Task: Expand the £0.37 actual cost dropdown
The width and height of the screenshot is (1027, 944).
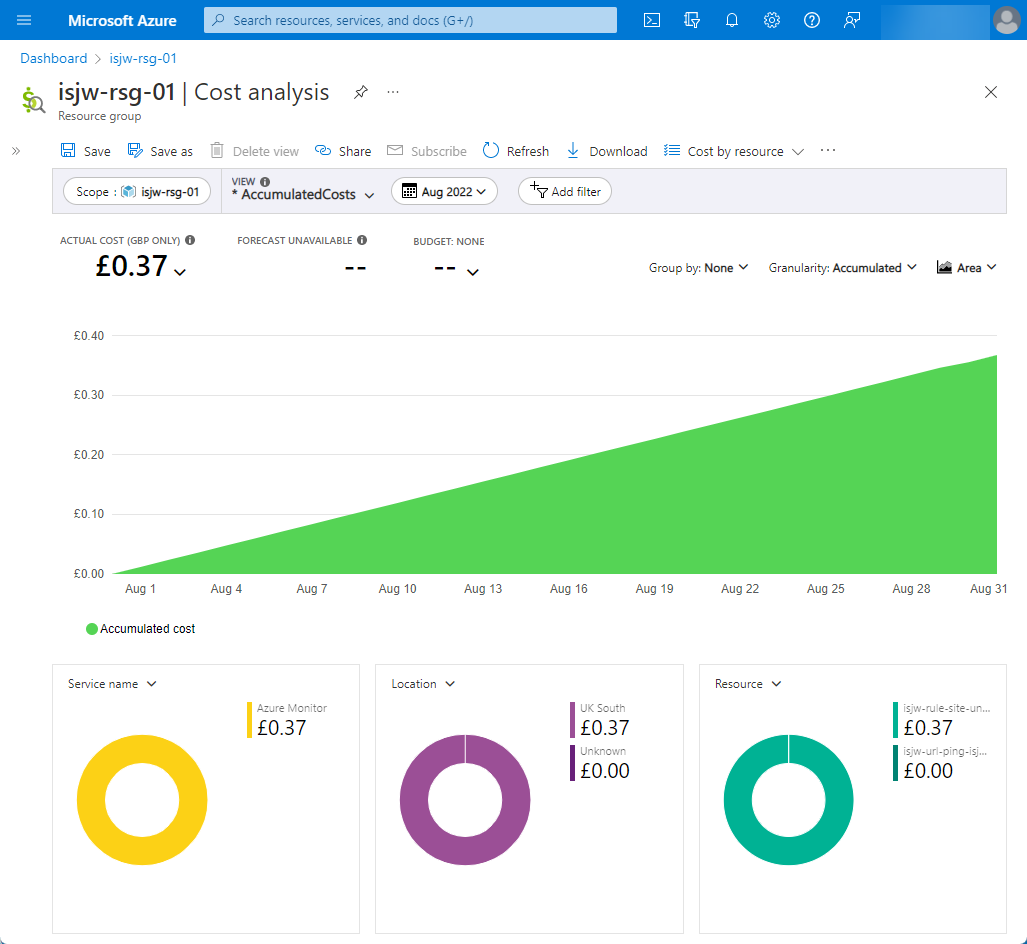Action: [180, 272]
